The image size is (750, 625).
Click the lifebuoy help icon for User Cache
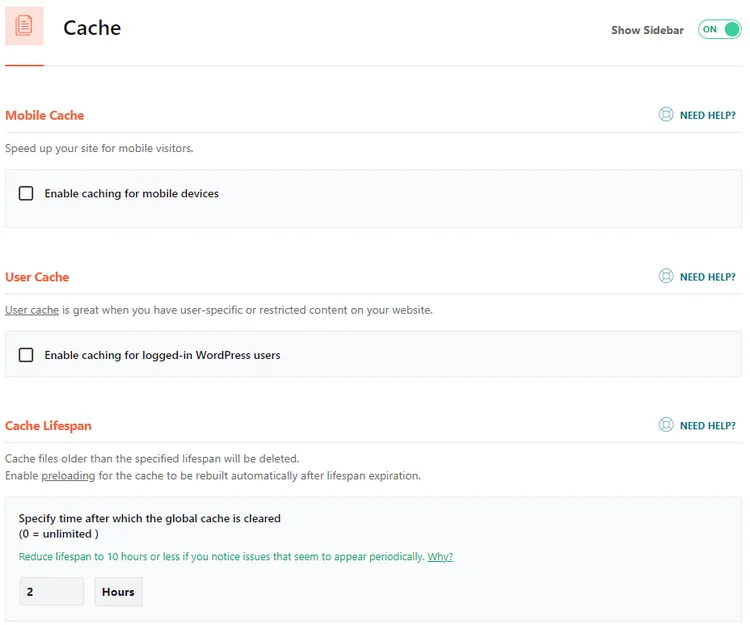666,276
